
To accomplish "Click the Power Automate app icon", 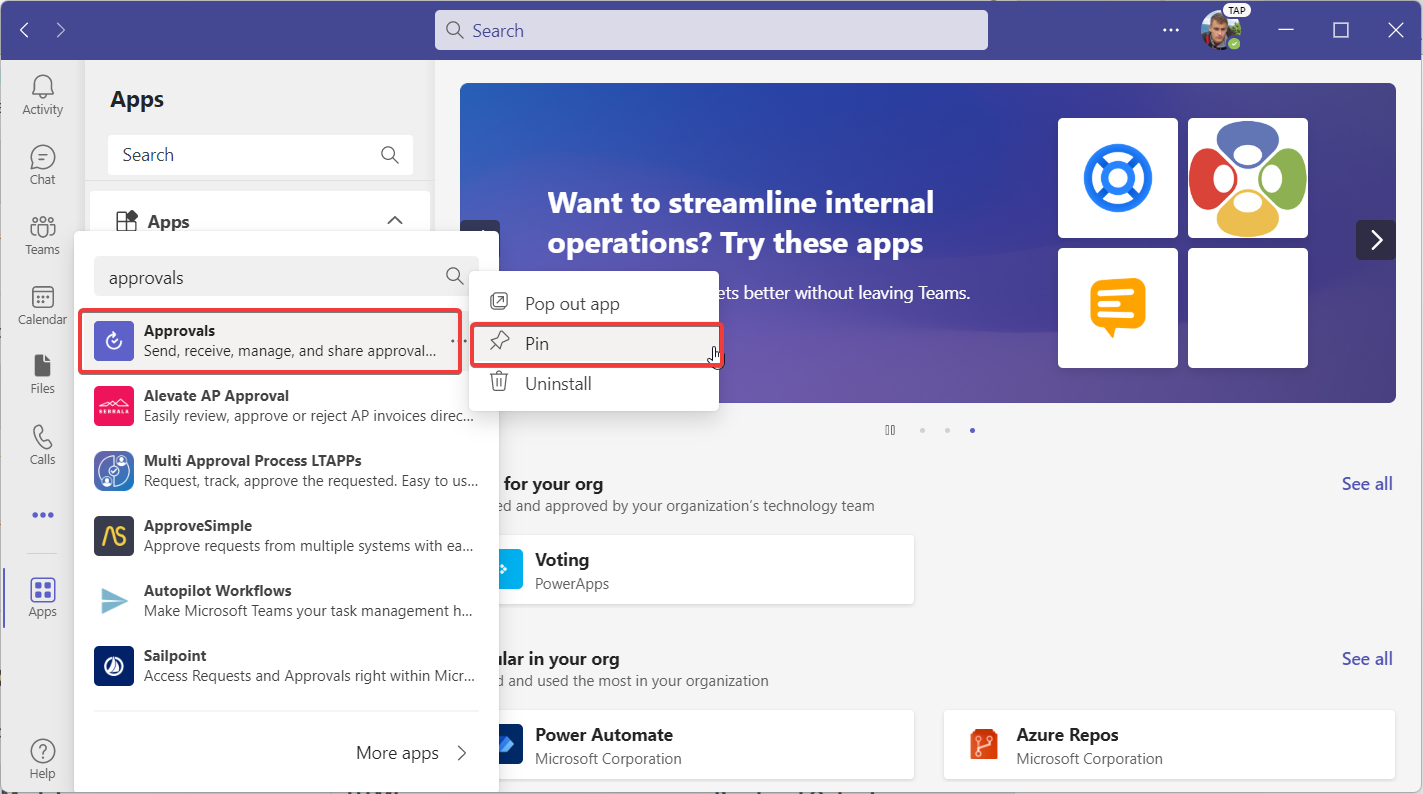I will (509, 744).
